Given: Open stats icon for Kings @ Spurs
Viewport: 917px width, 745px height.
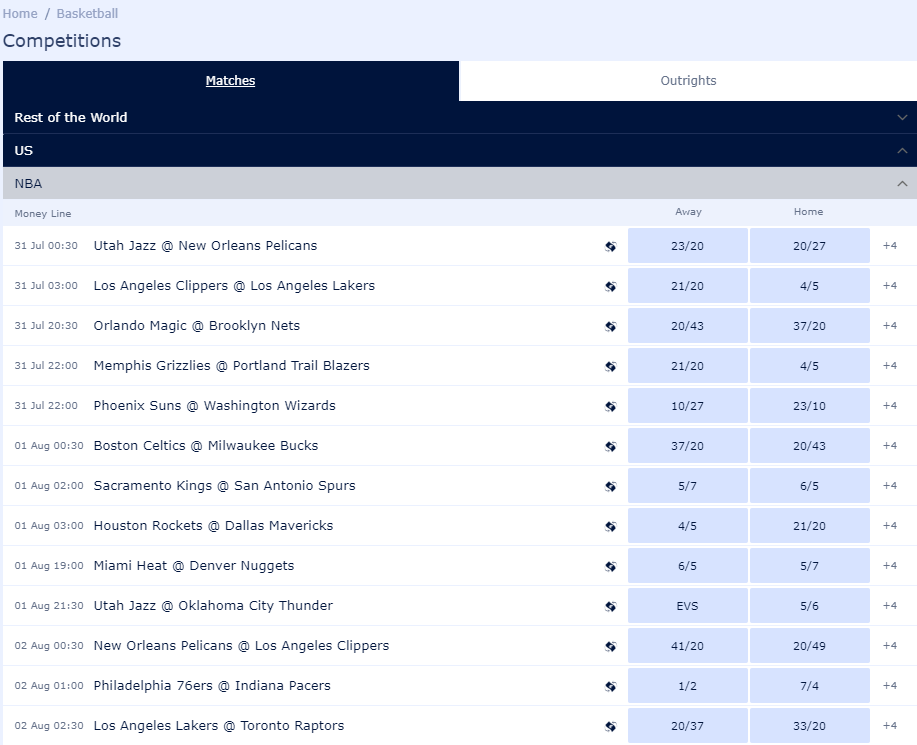Looking at the screenshot, I should [x=611, y=486].
